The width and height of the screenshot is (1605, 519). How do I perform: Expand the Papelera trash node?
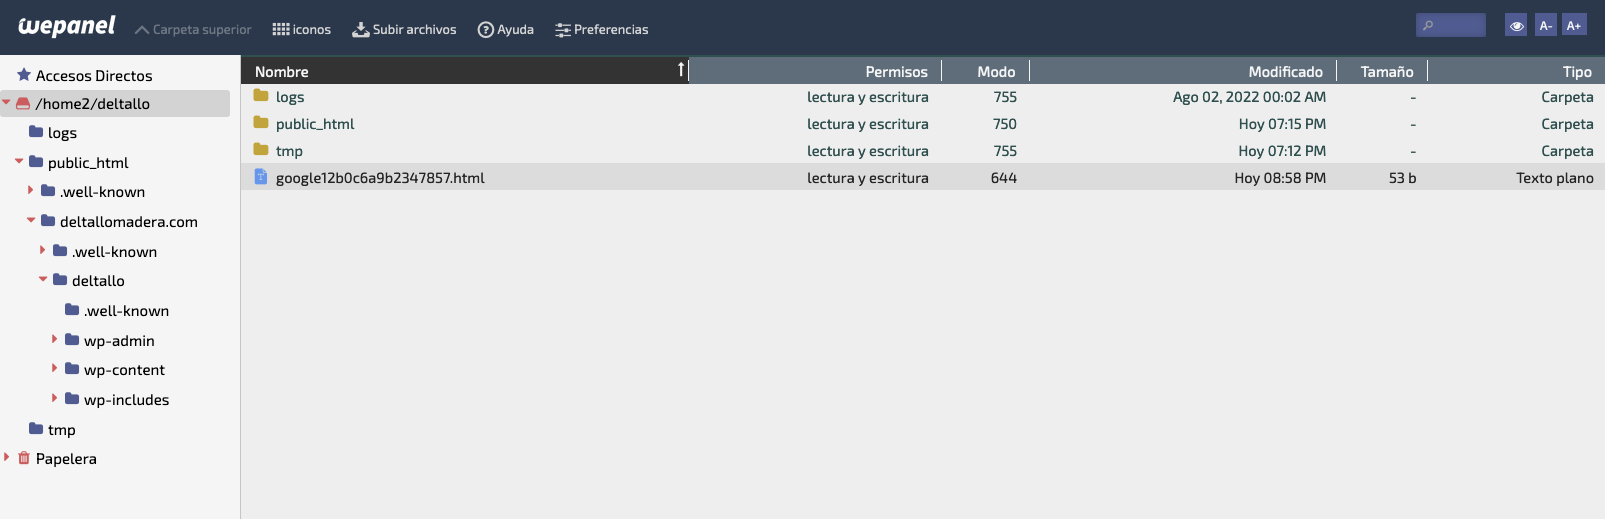point(7,457)
